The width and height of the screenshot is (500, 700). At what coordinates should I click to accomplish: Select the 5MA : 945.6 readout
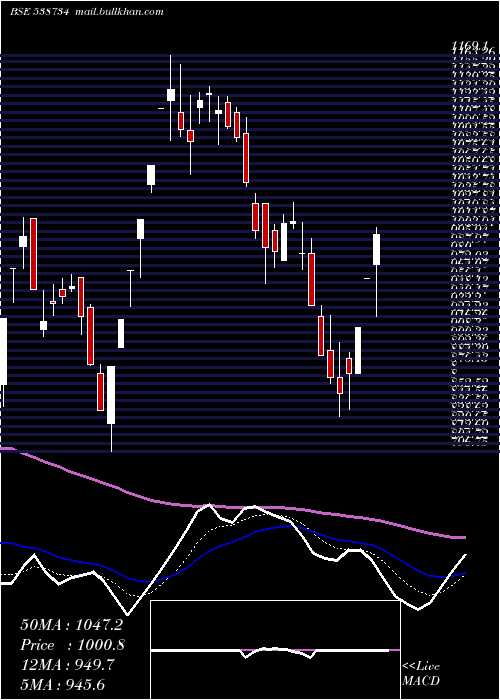coord(64,684)
